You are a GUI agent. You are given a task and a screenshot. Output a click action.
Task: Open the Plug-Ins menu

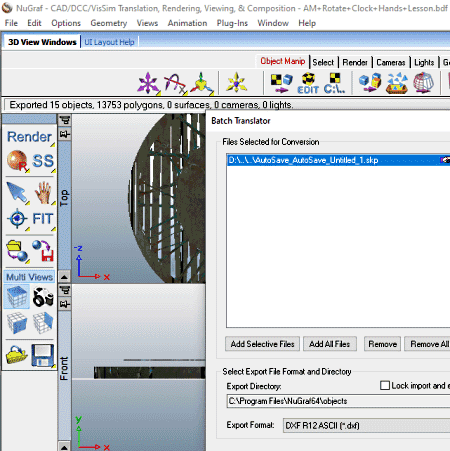tap(232, 23)
